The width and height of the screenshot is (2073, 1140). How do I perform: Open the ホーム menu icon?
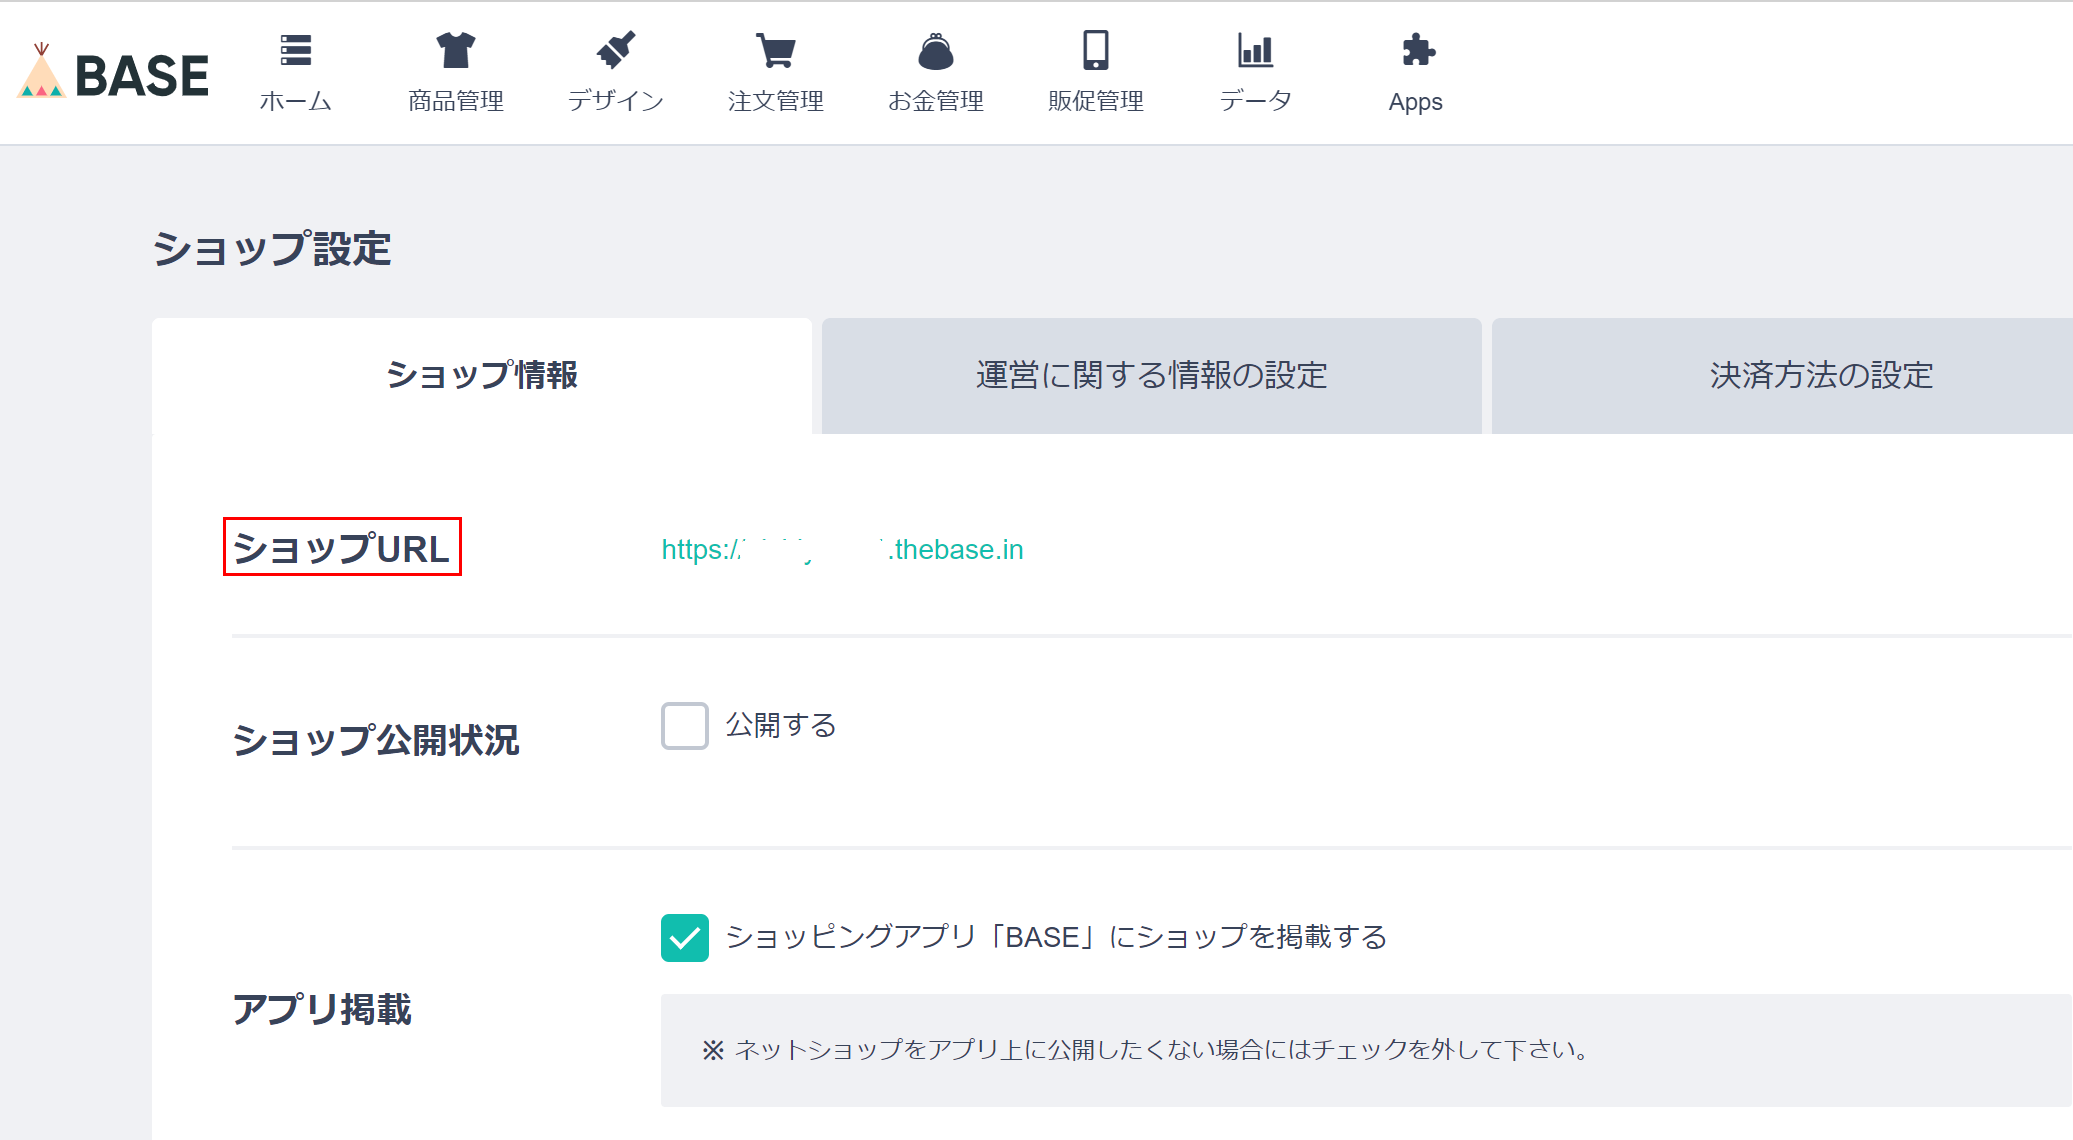point(295,50)
